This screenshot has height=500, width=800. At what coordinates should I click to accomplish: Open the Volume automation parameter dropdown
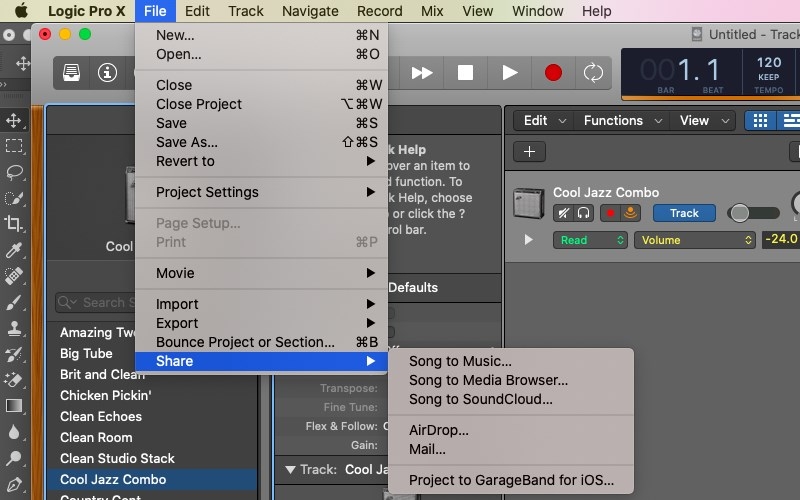(x=696, y=240)
